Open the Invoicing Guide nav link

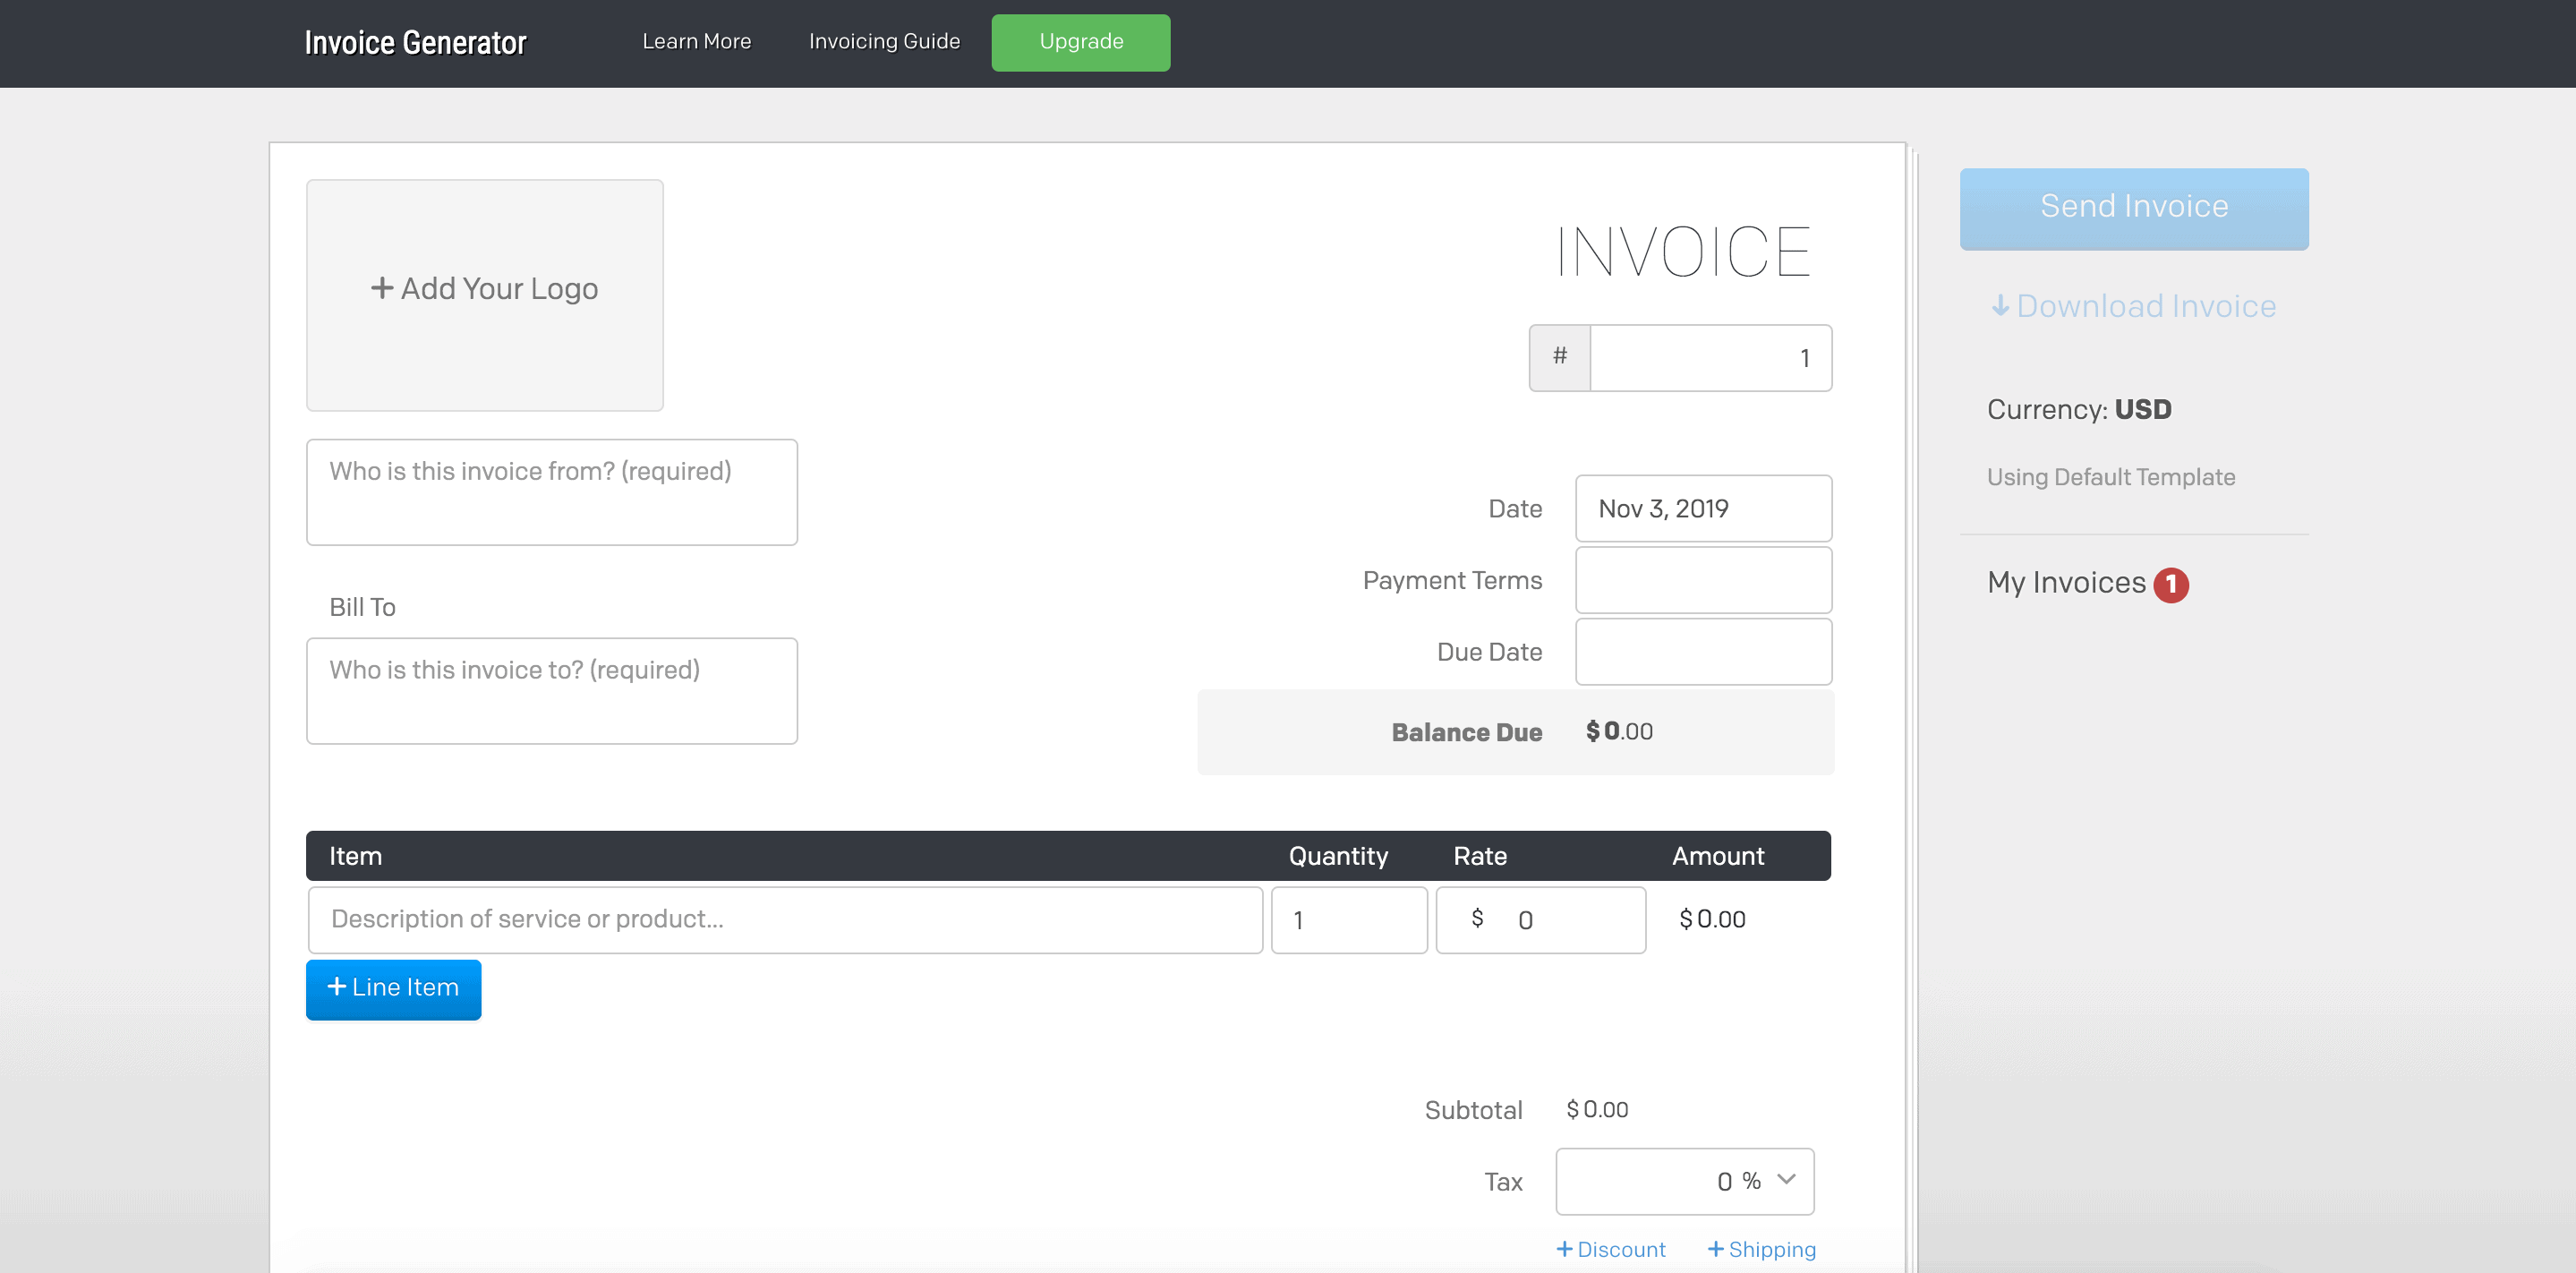coord(884,42)
